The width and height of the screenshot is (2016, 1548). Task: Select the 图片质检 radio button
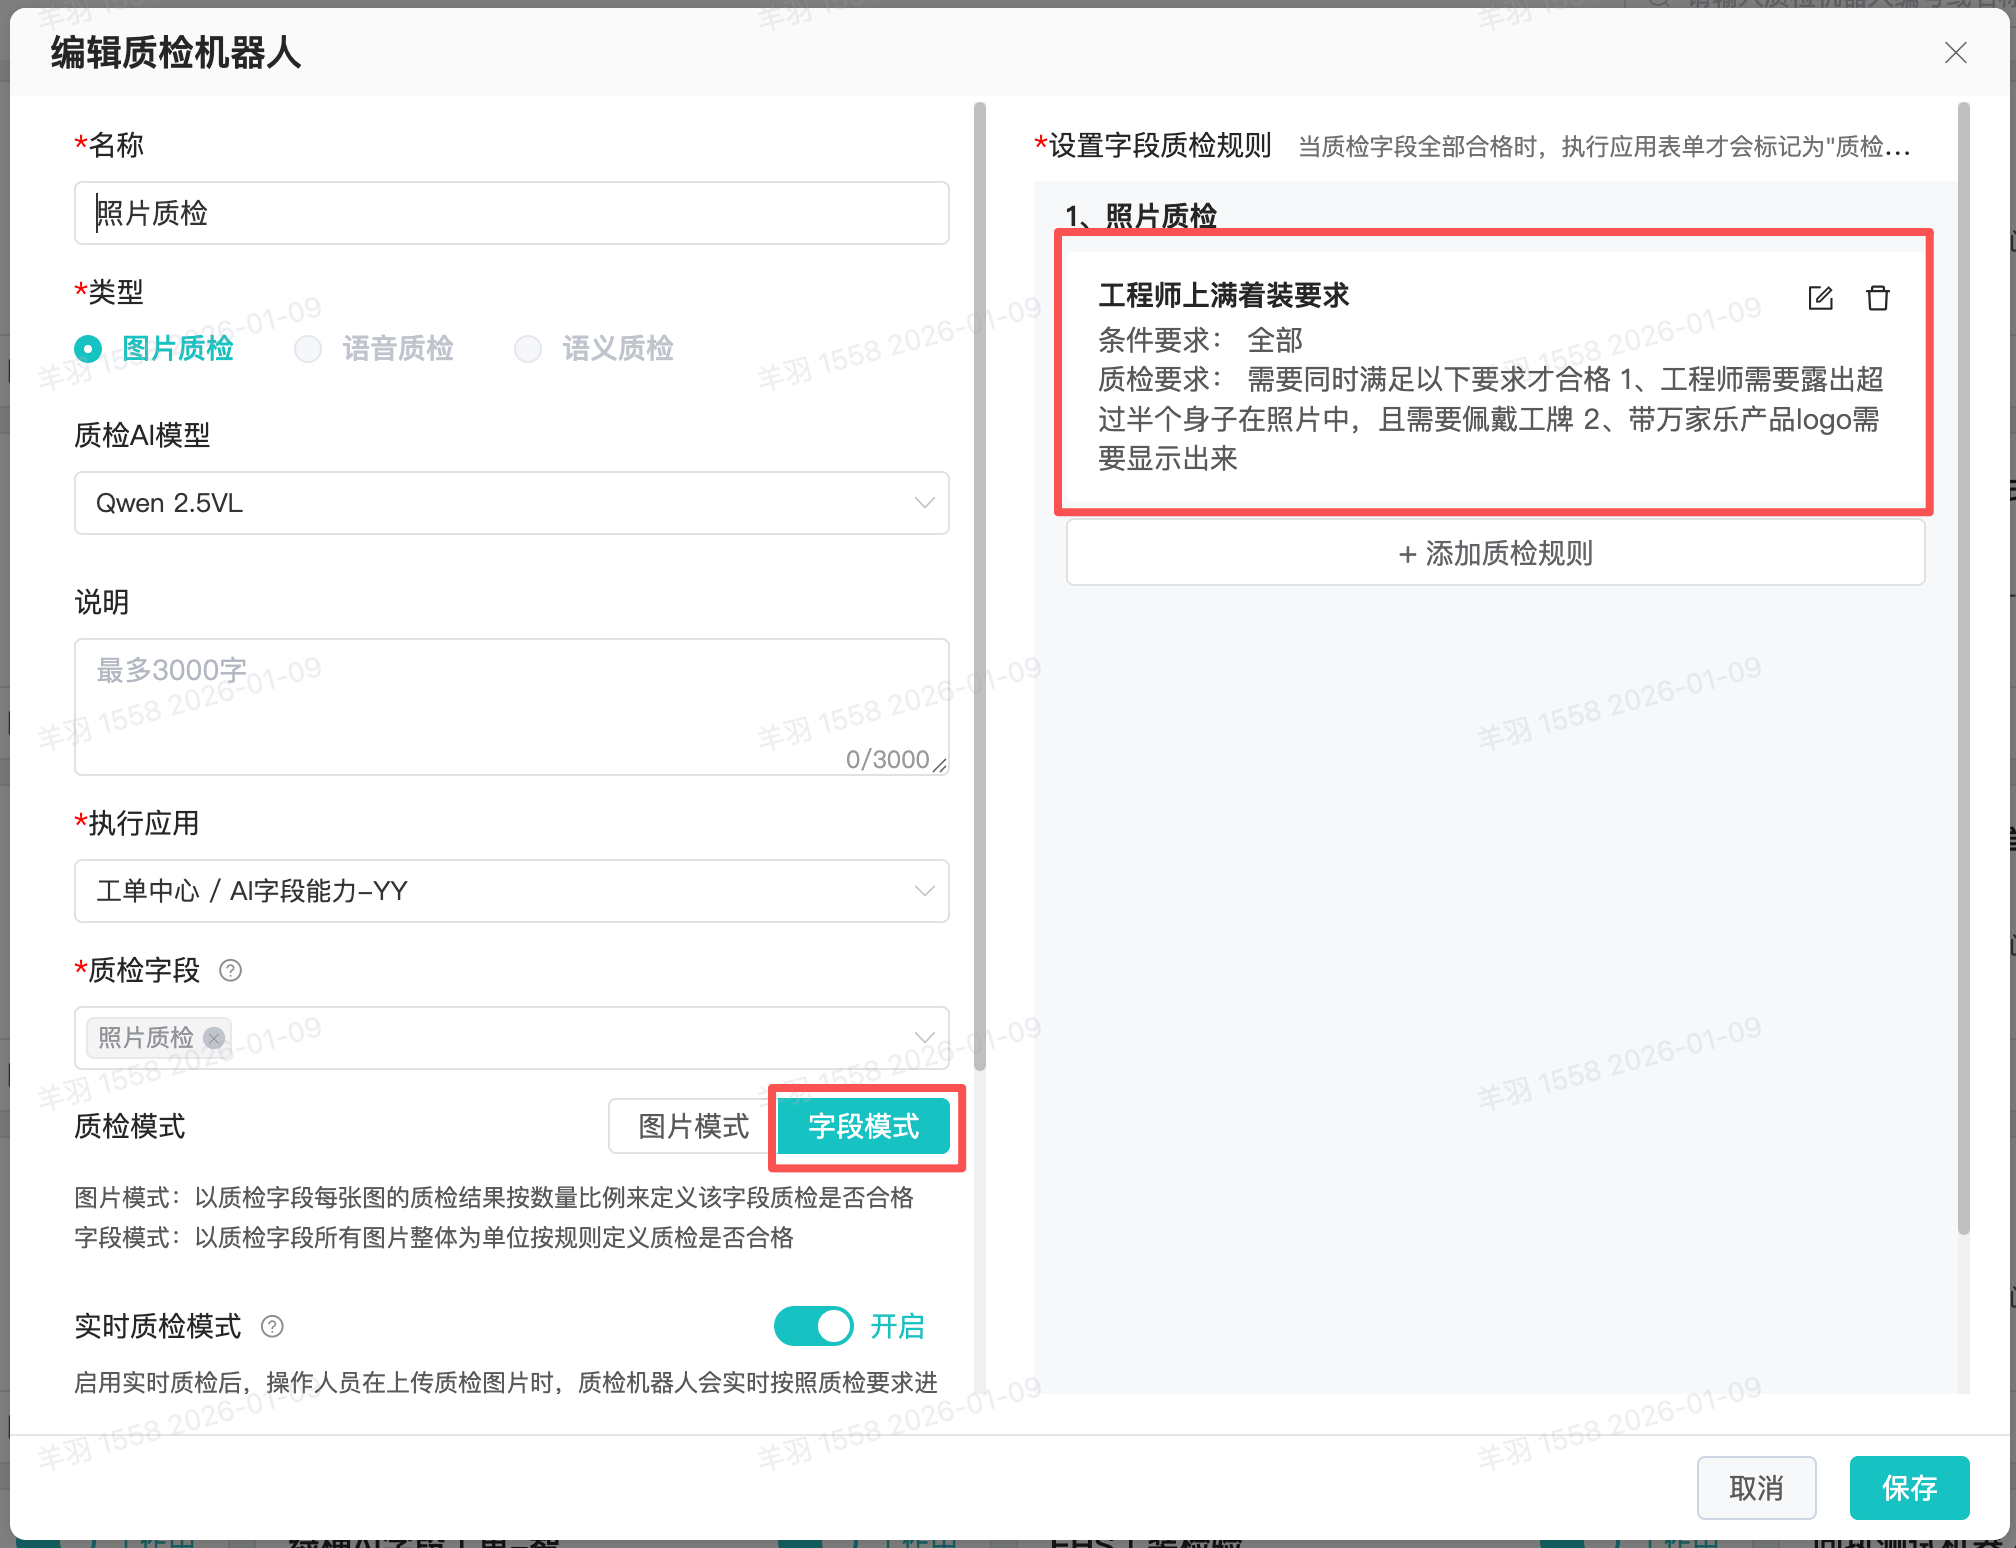(88, 349)
